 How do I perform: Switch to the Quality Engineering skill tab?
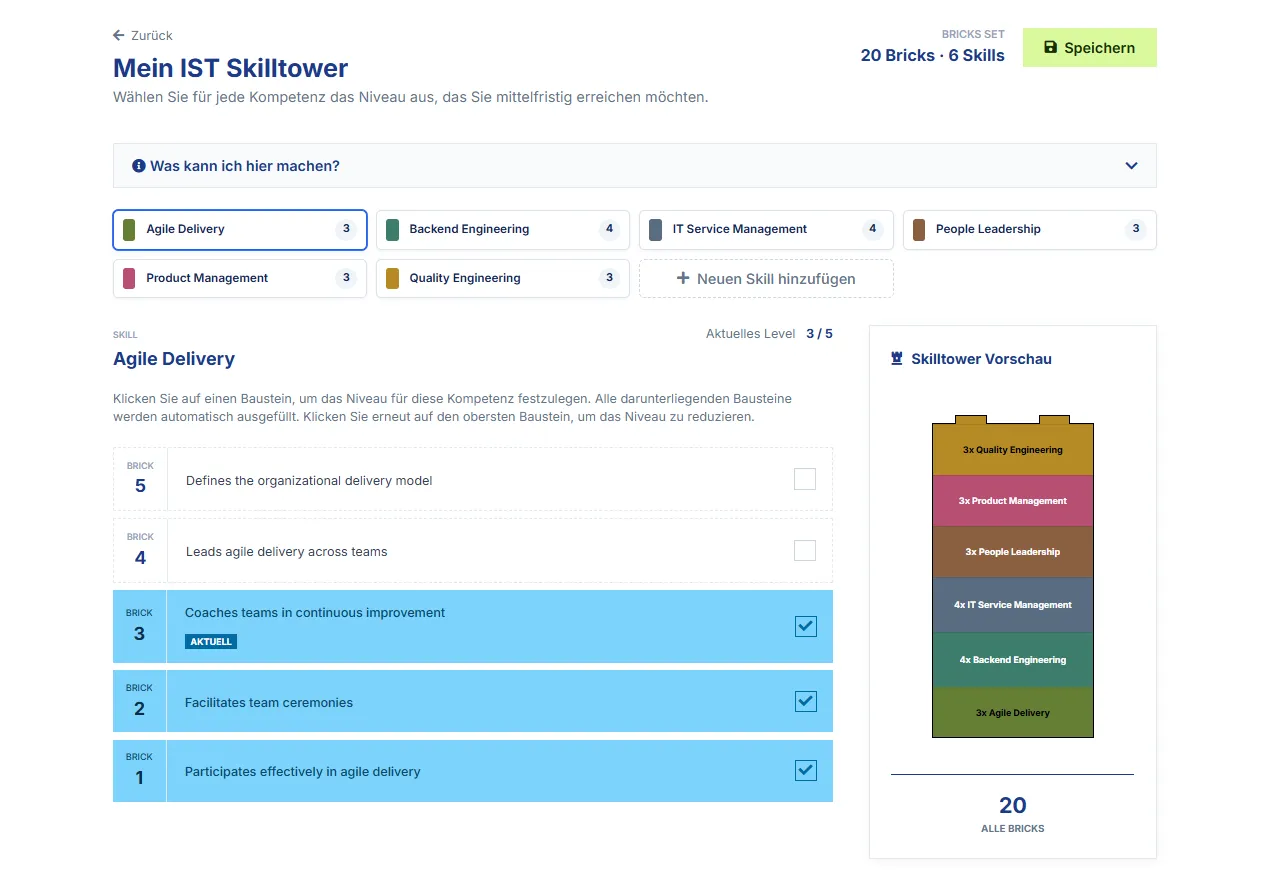coord(503,278)
